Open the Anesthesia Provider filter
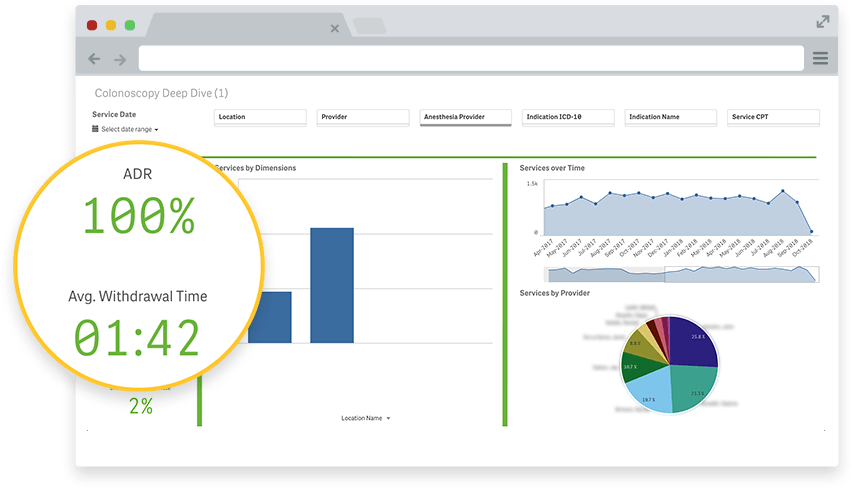The image size is (852, 488). [x=466, y=117]
